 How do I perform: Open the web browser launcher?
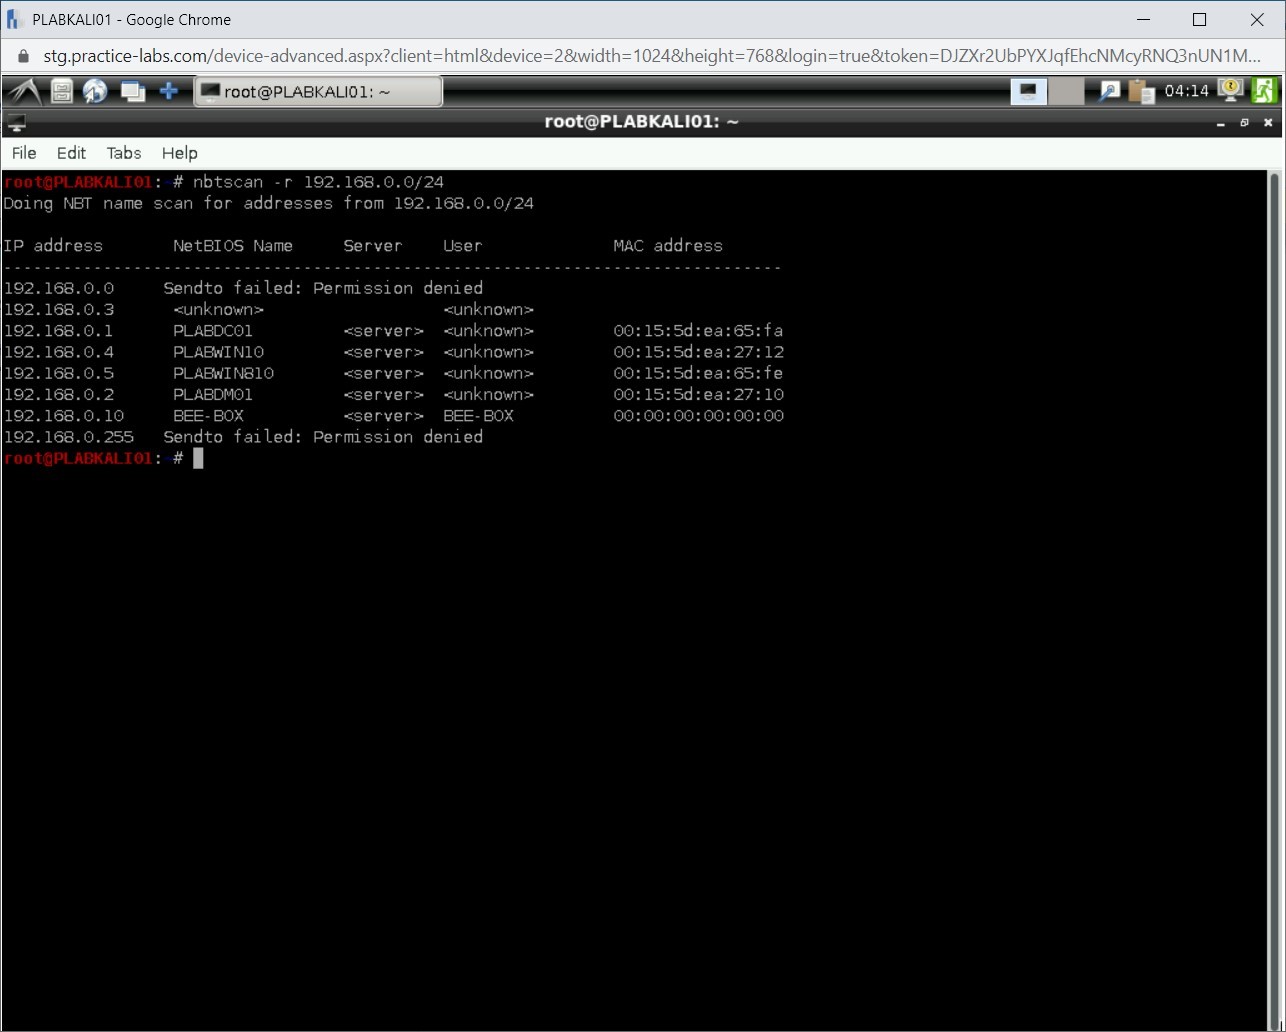(x=95, y=92)
